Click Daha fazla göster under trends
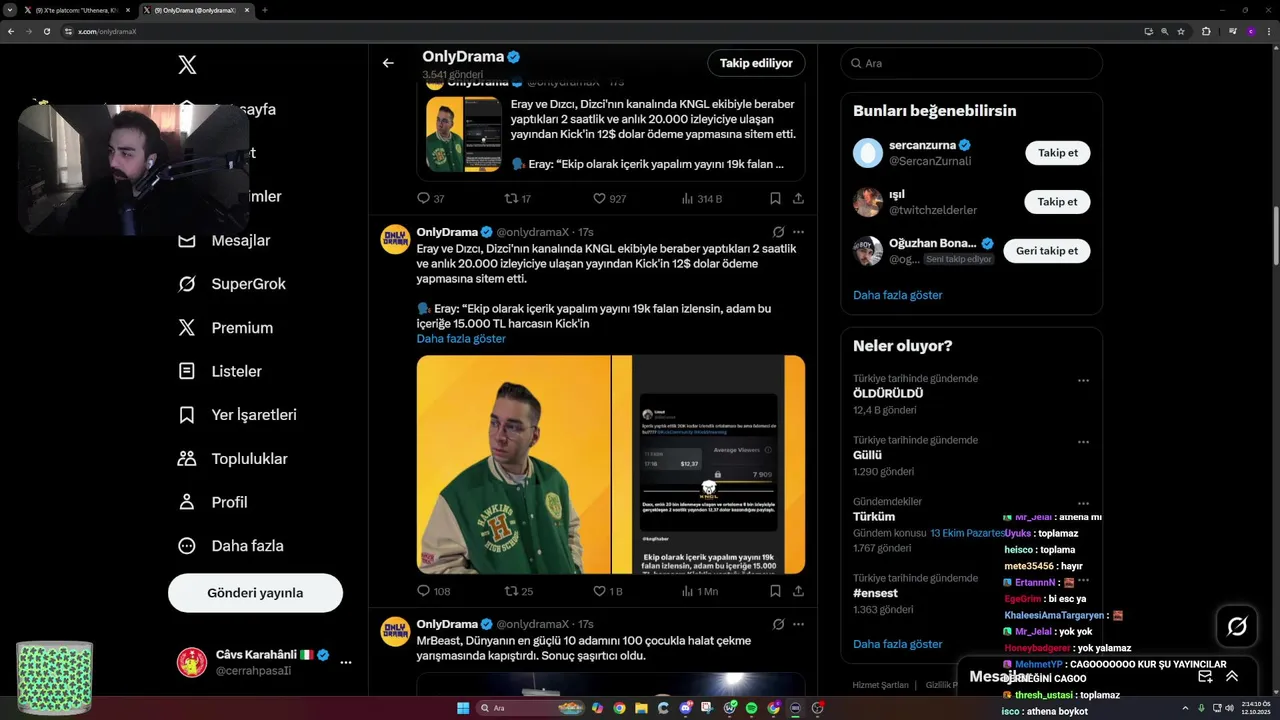Screen dimensions: 1280x720 tap(897, 644)
